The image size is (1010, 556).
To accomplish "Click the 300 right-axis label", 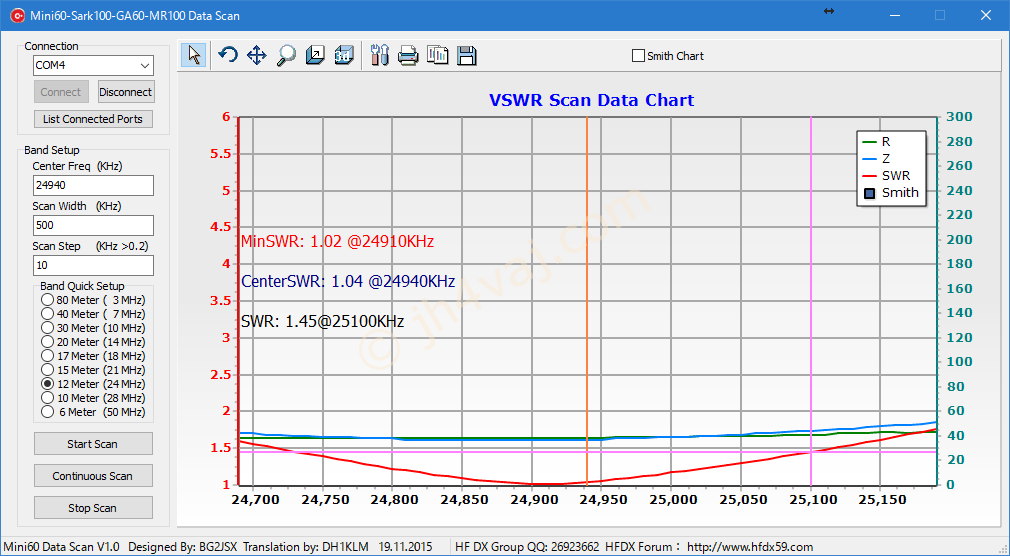I will coord(959,117).
